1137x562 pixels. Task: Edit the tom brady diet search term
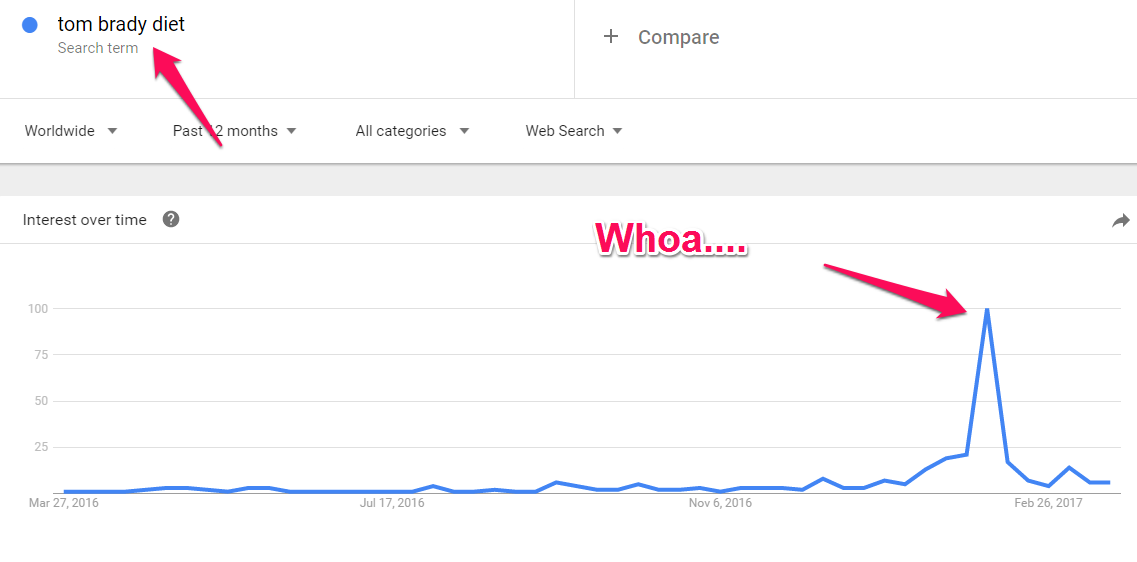(x=121, y=24)
